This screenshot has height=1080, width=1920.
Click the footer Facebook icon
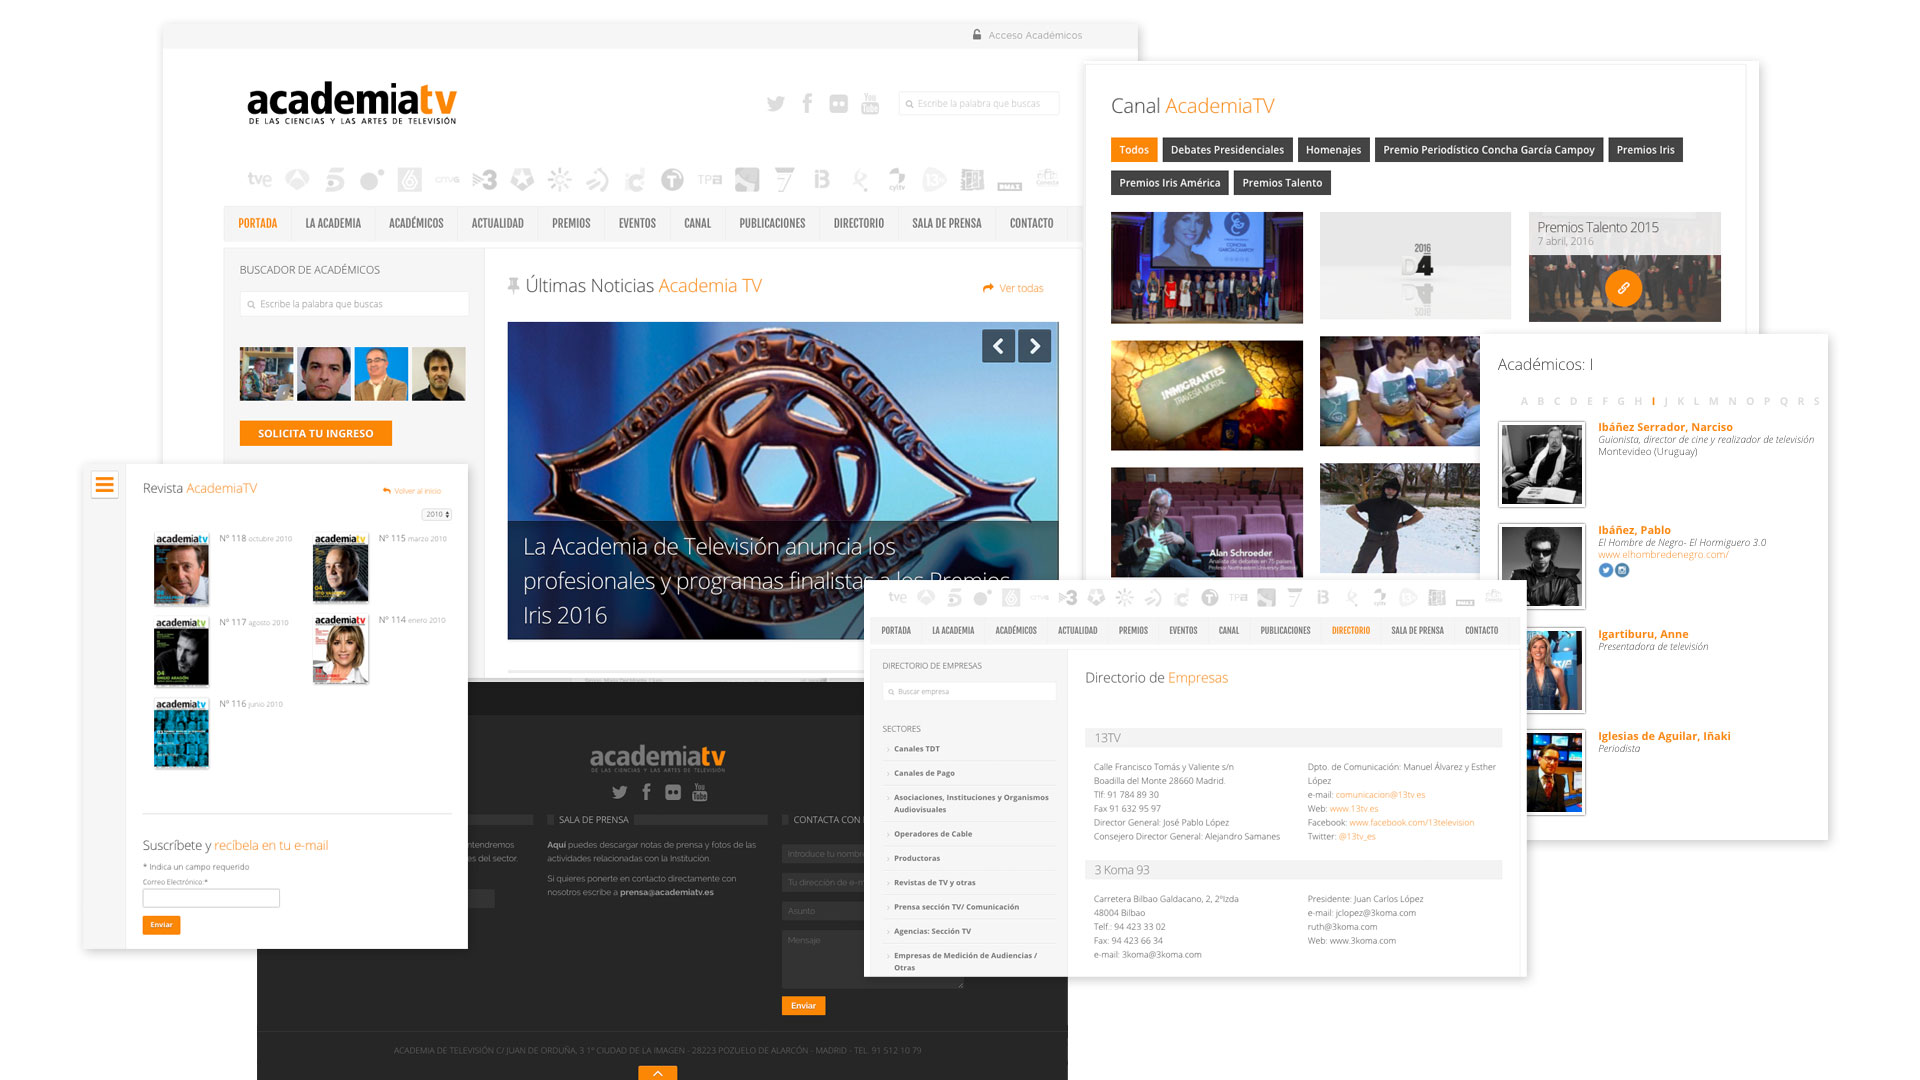[646, 792]
